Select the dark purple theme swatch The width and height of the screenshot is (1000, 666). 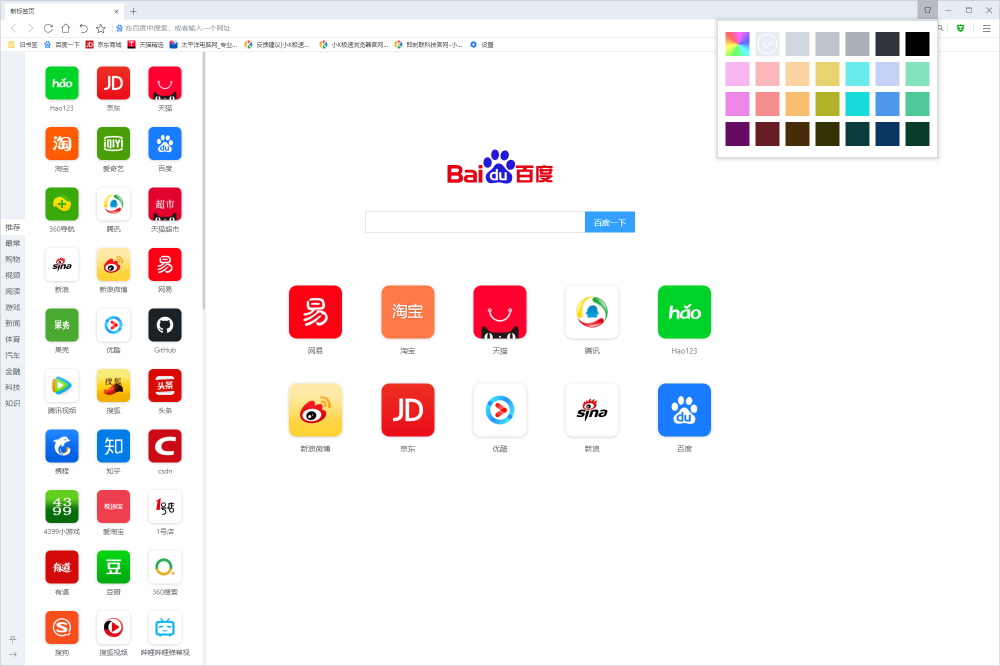(737, 134)
